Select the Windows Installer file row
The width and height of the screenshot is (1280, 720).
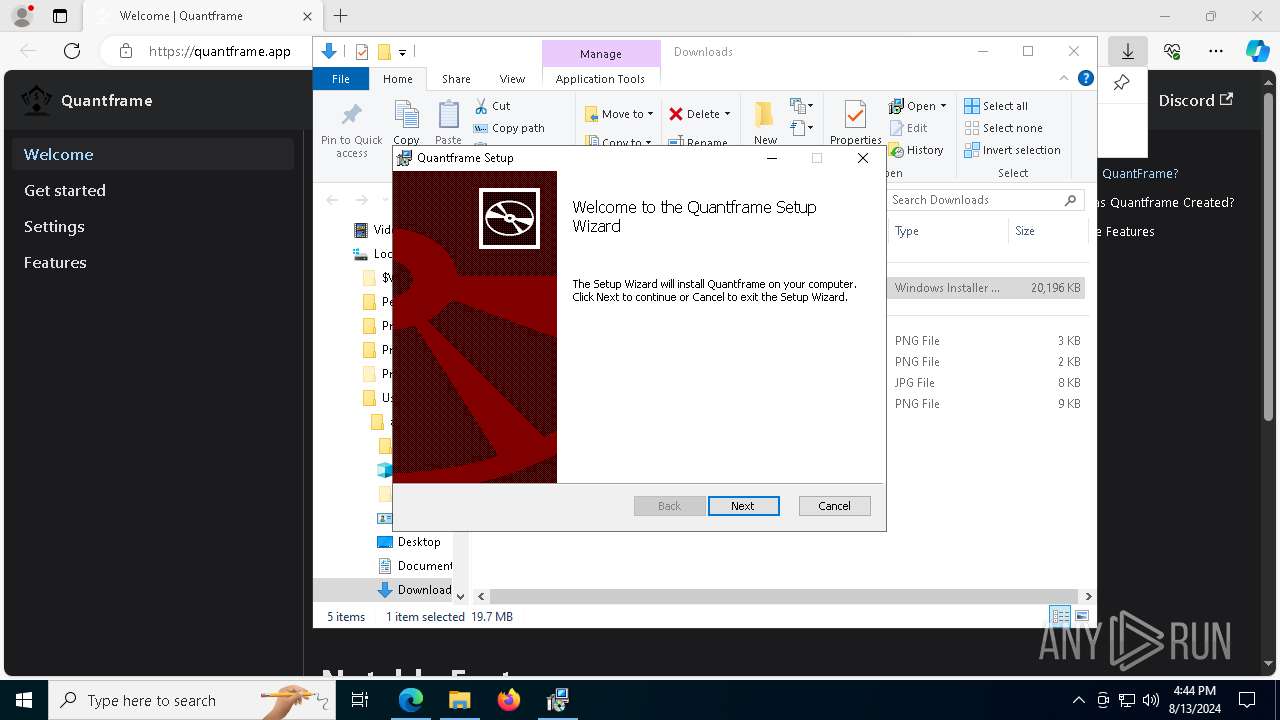click(x=986, y=288)
